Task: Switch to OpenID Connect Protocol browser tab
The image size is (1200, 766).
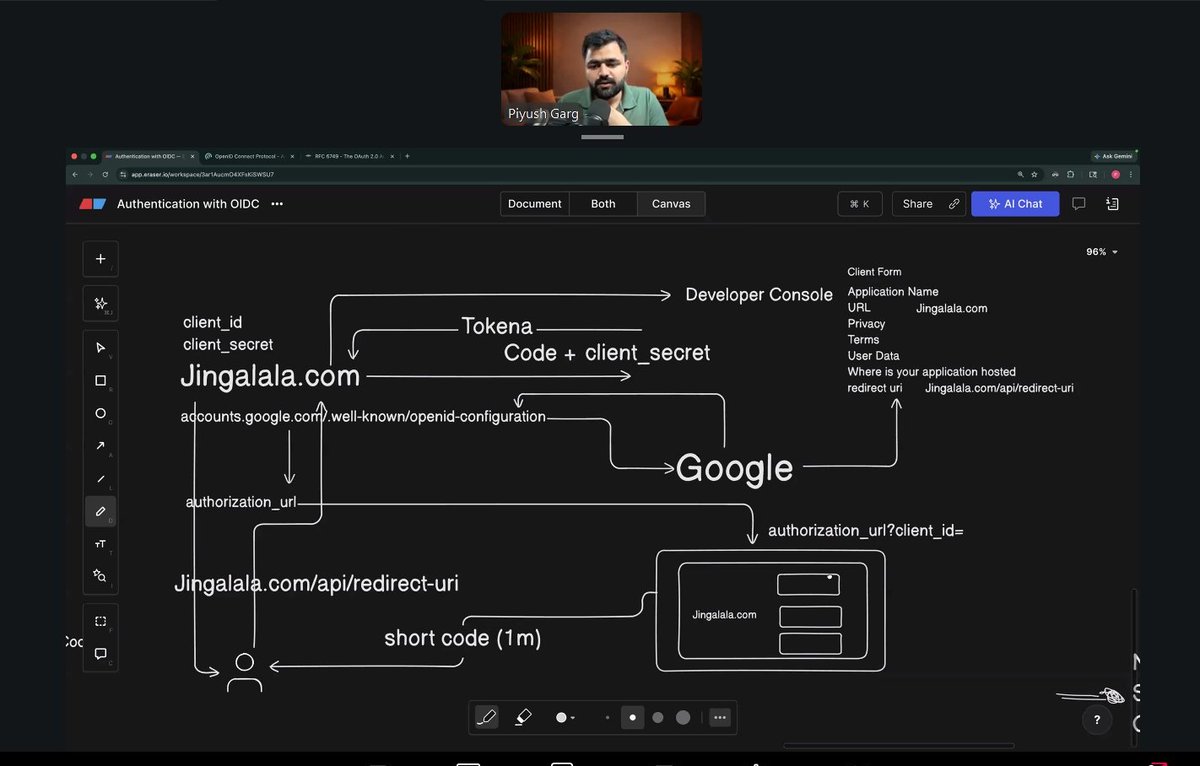Action: pyautogui.click(x=248, y=156)
